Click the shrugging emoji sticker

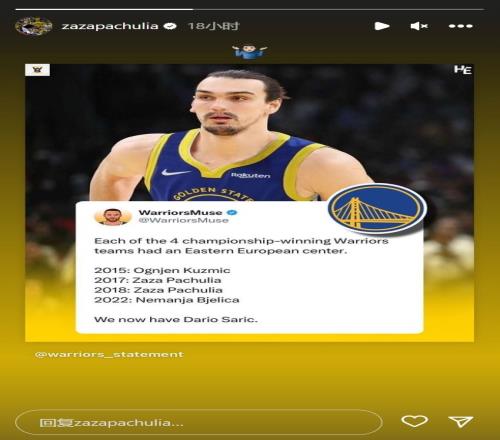click(250, 52)
